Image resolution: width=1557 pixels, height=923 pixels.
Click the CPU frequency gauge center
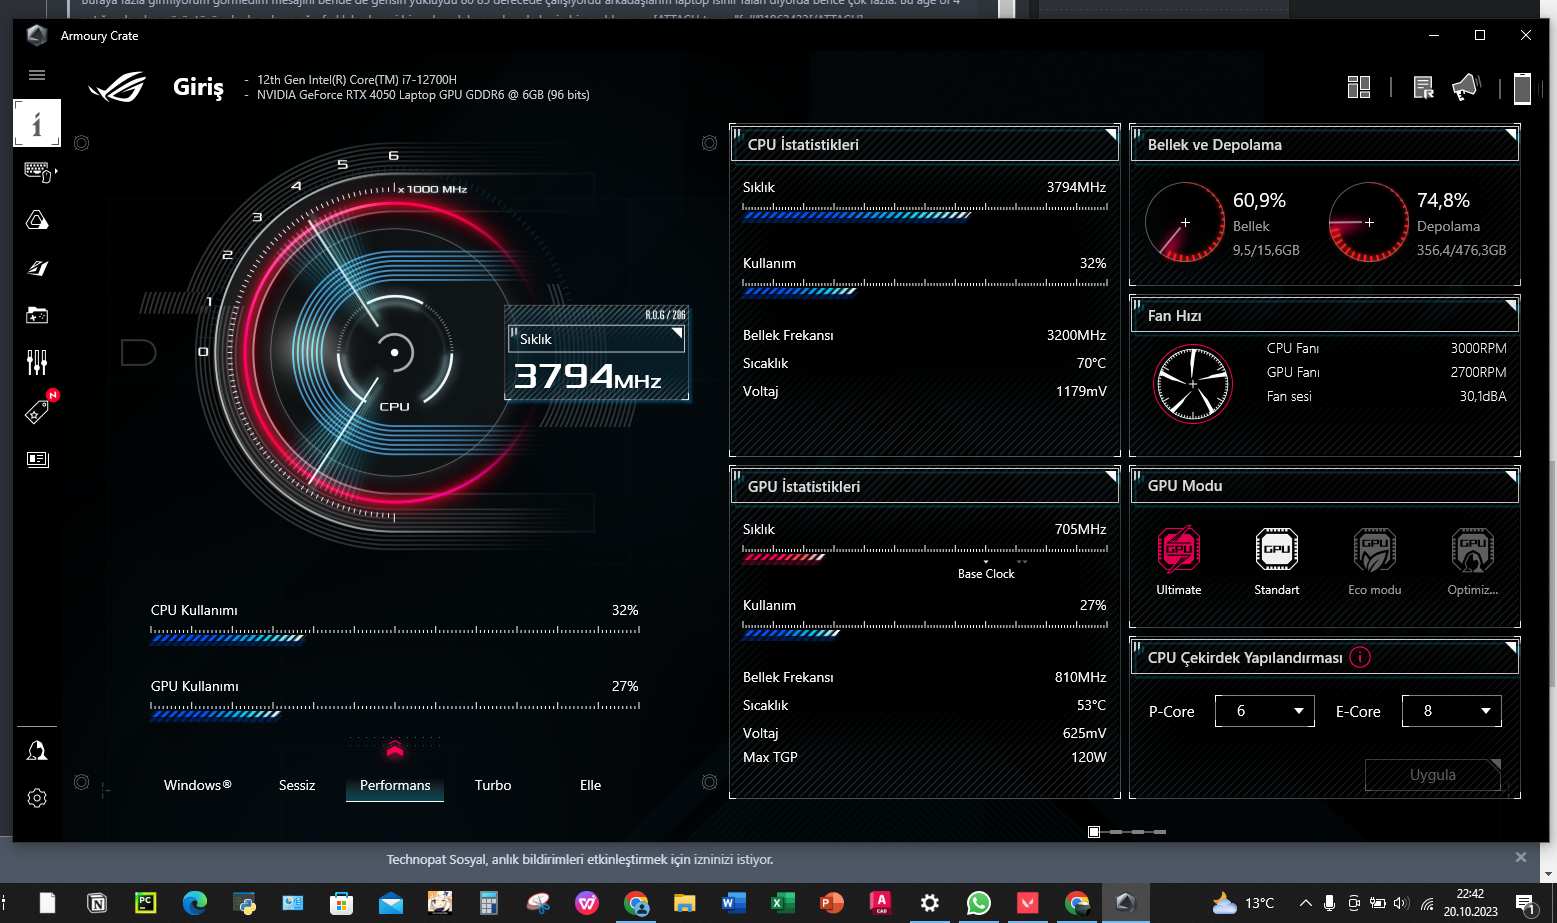tap(395, 352)
